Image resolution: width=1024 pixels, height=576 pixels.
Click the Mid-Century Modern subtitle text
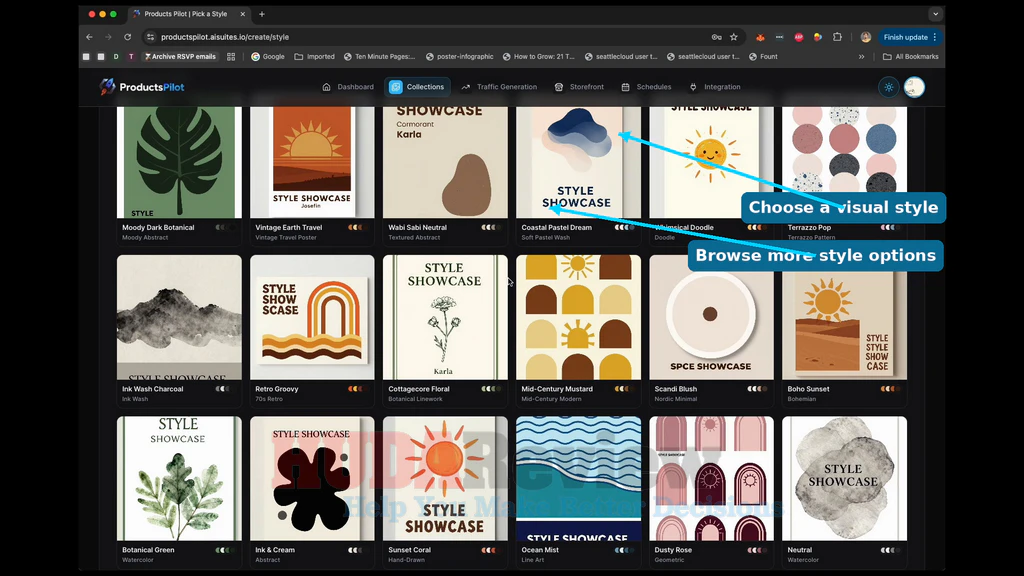point(551,398)
